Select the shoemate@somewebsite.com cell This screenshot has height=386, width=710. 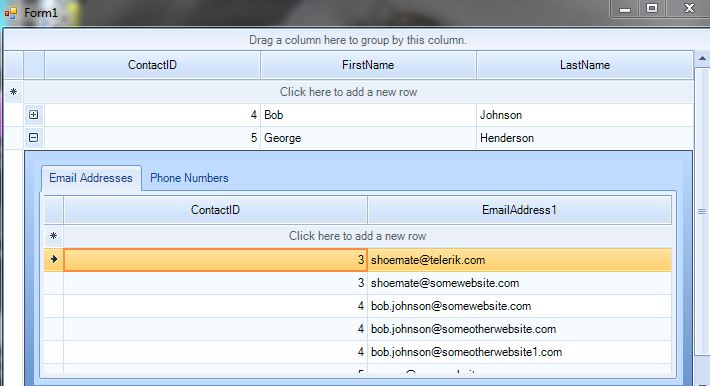click(519, 283)
